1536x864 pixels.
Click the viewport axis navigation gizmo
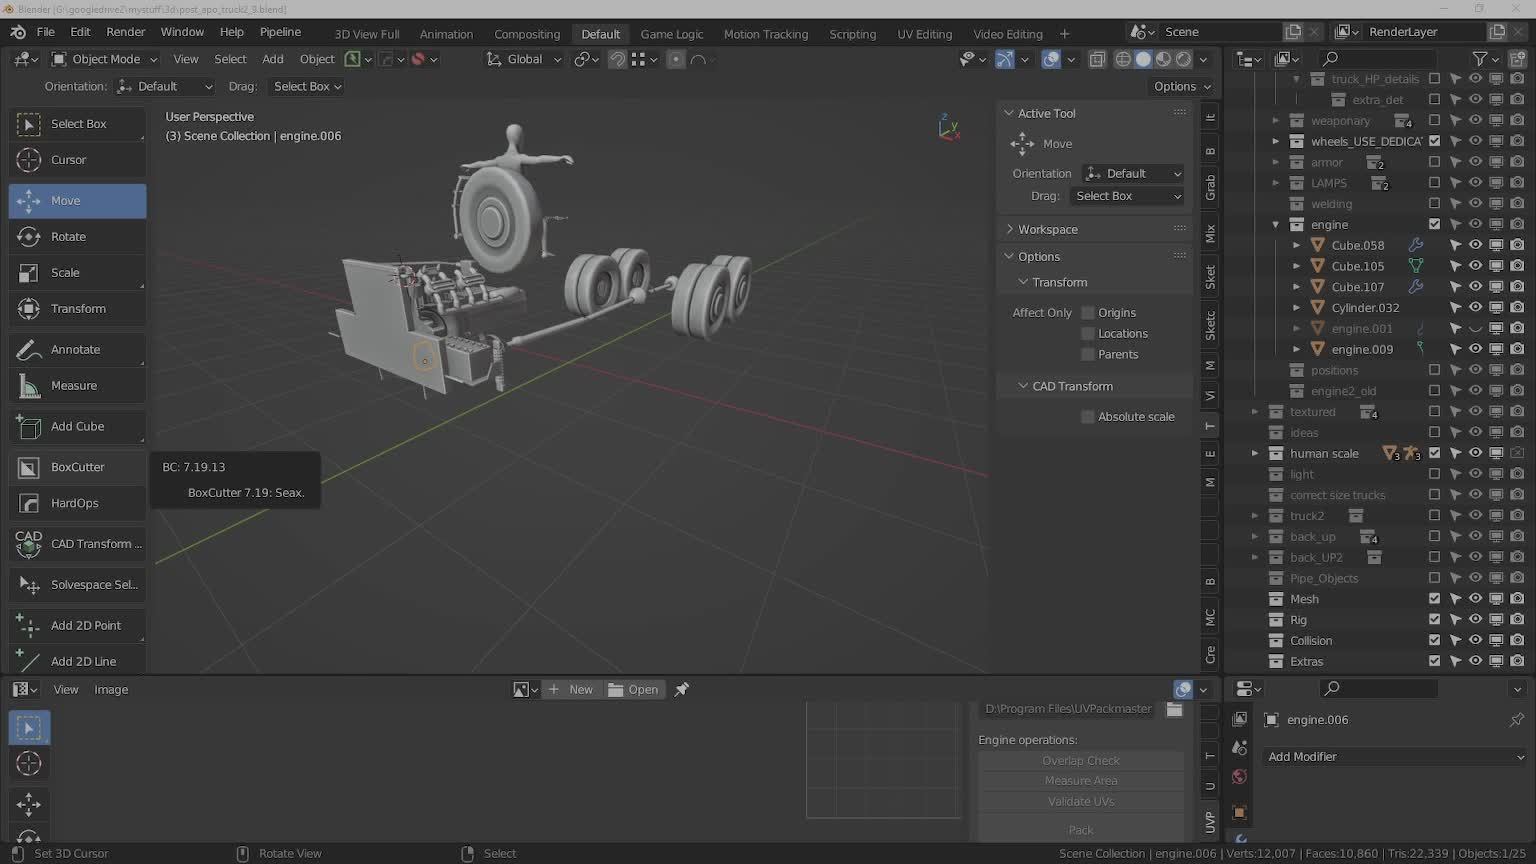(948, 127)
